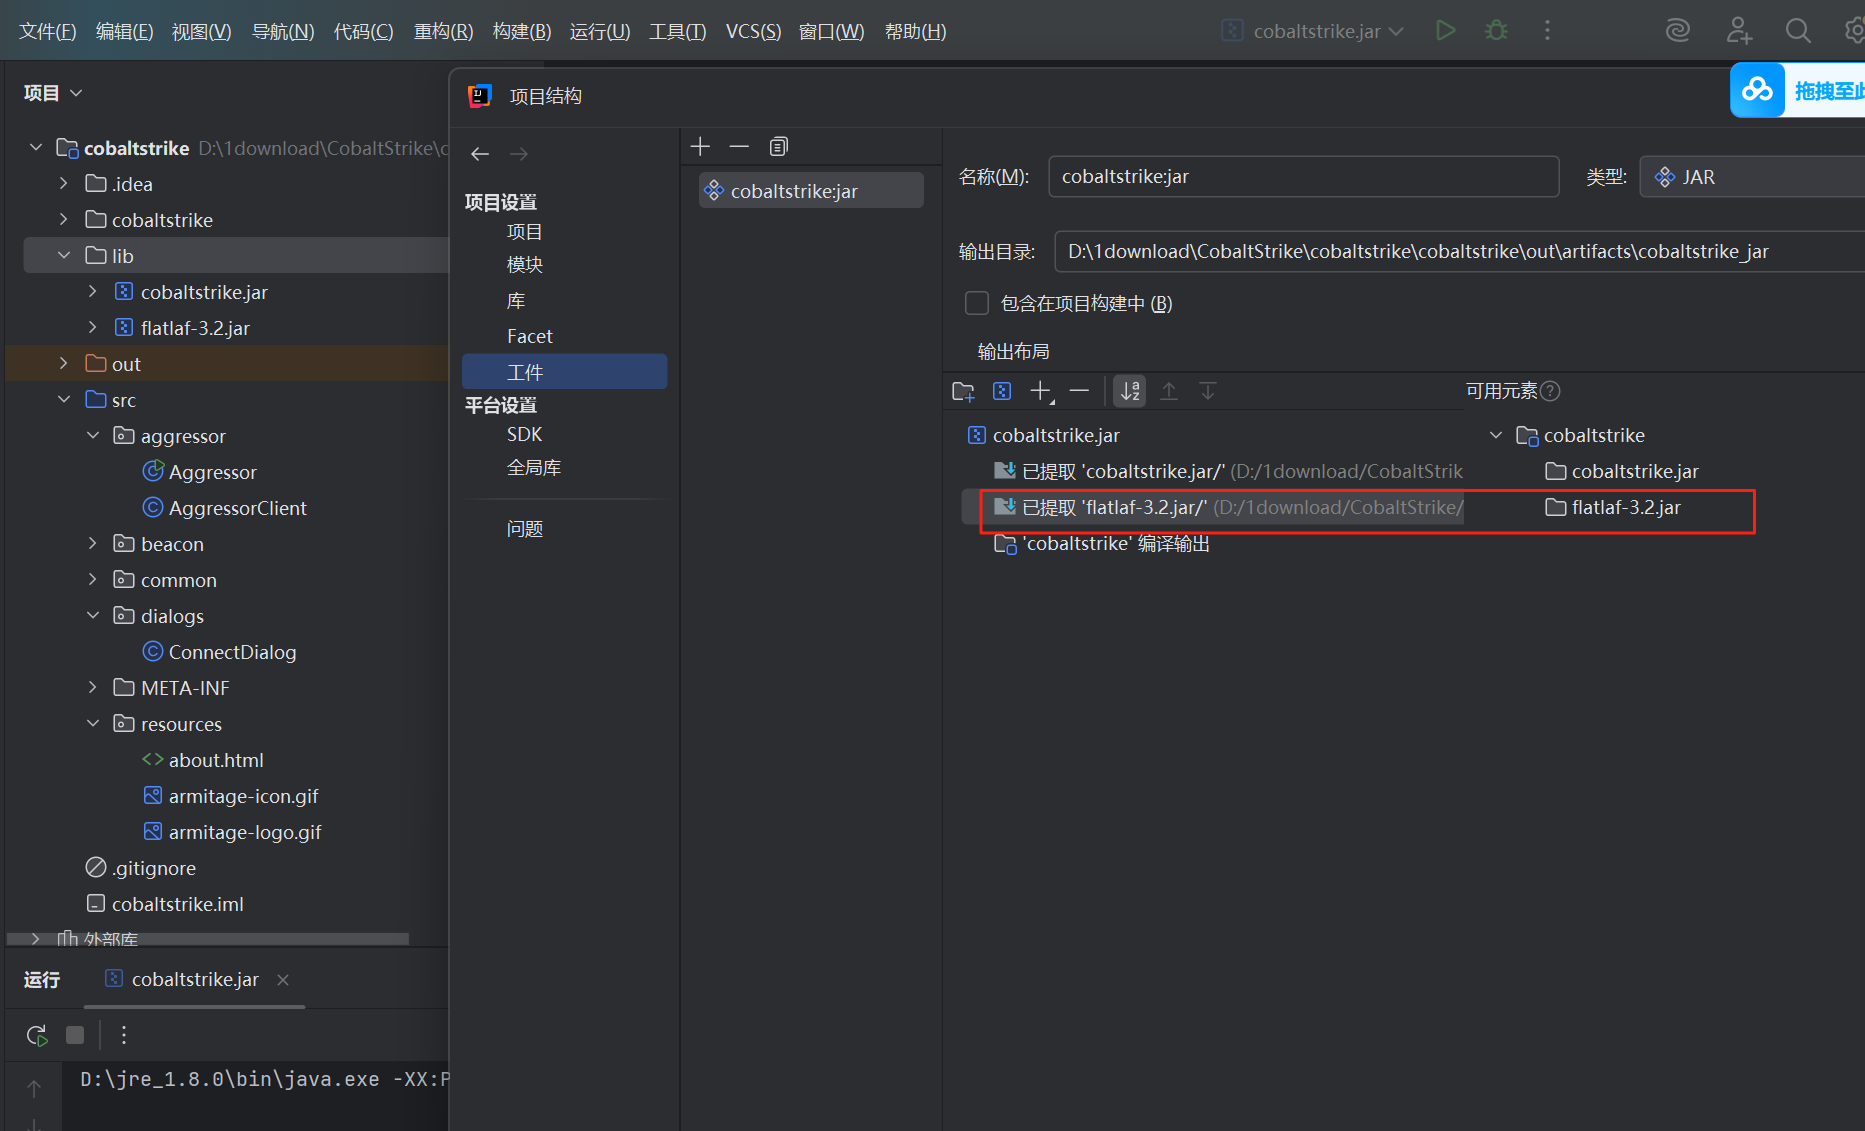This screenshot has height=1131, width=1865.
Task: Open the 代码(C) menu
Action: [x=363, y=31]
